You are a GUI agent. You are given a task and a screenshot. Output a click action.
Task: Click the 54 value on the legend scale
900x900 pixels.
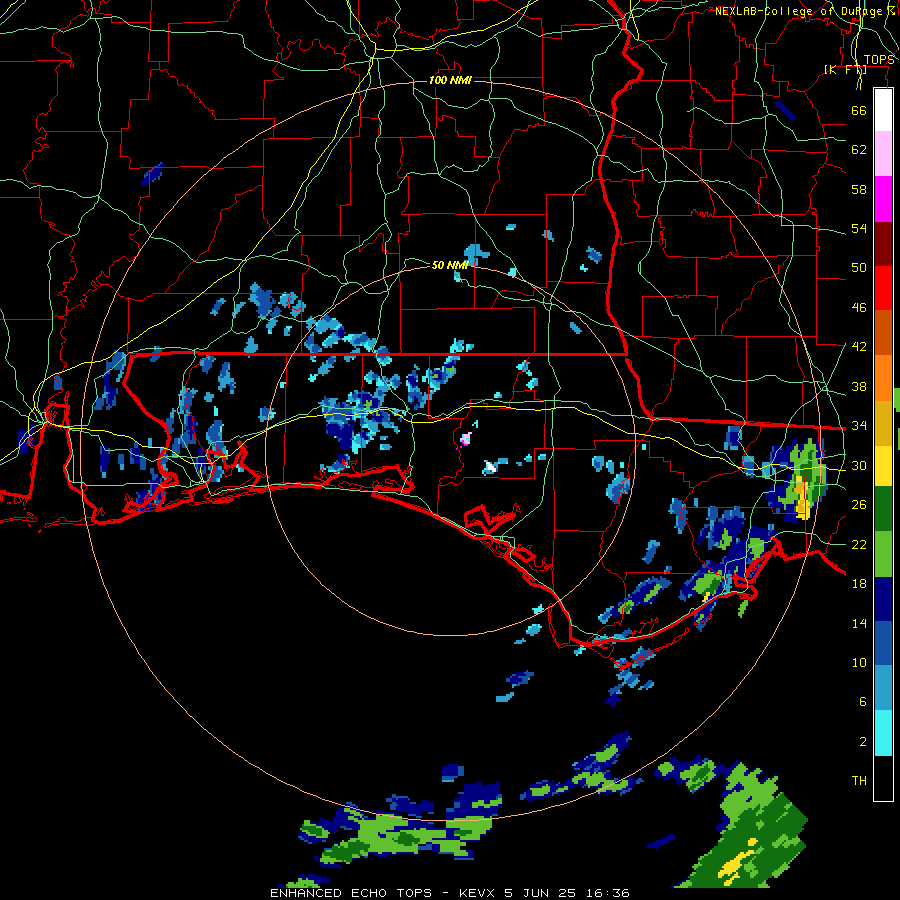point(859,228)
